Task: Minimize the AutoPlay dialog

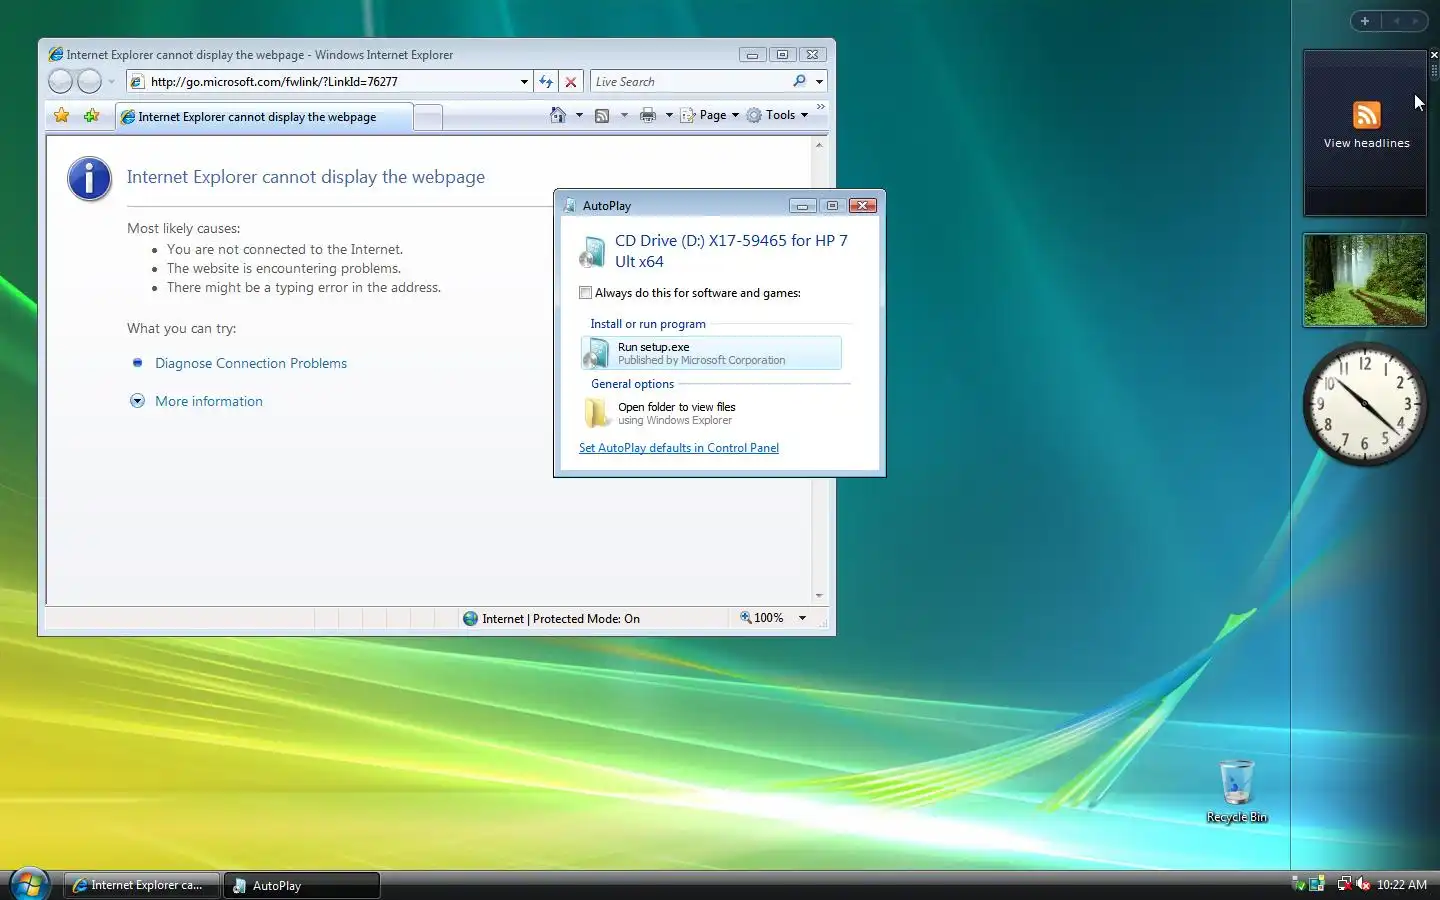Action: [x=802, y=206]
